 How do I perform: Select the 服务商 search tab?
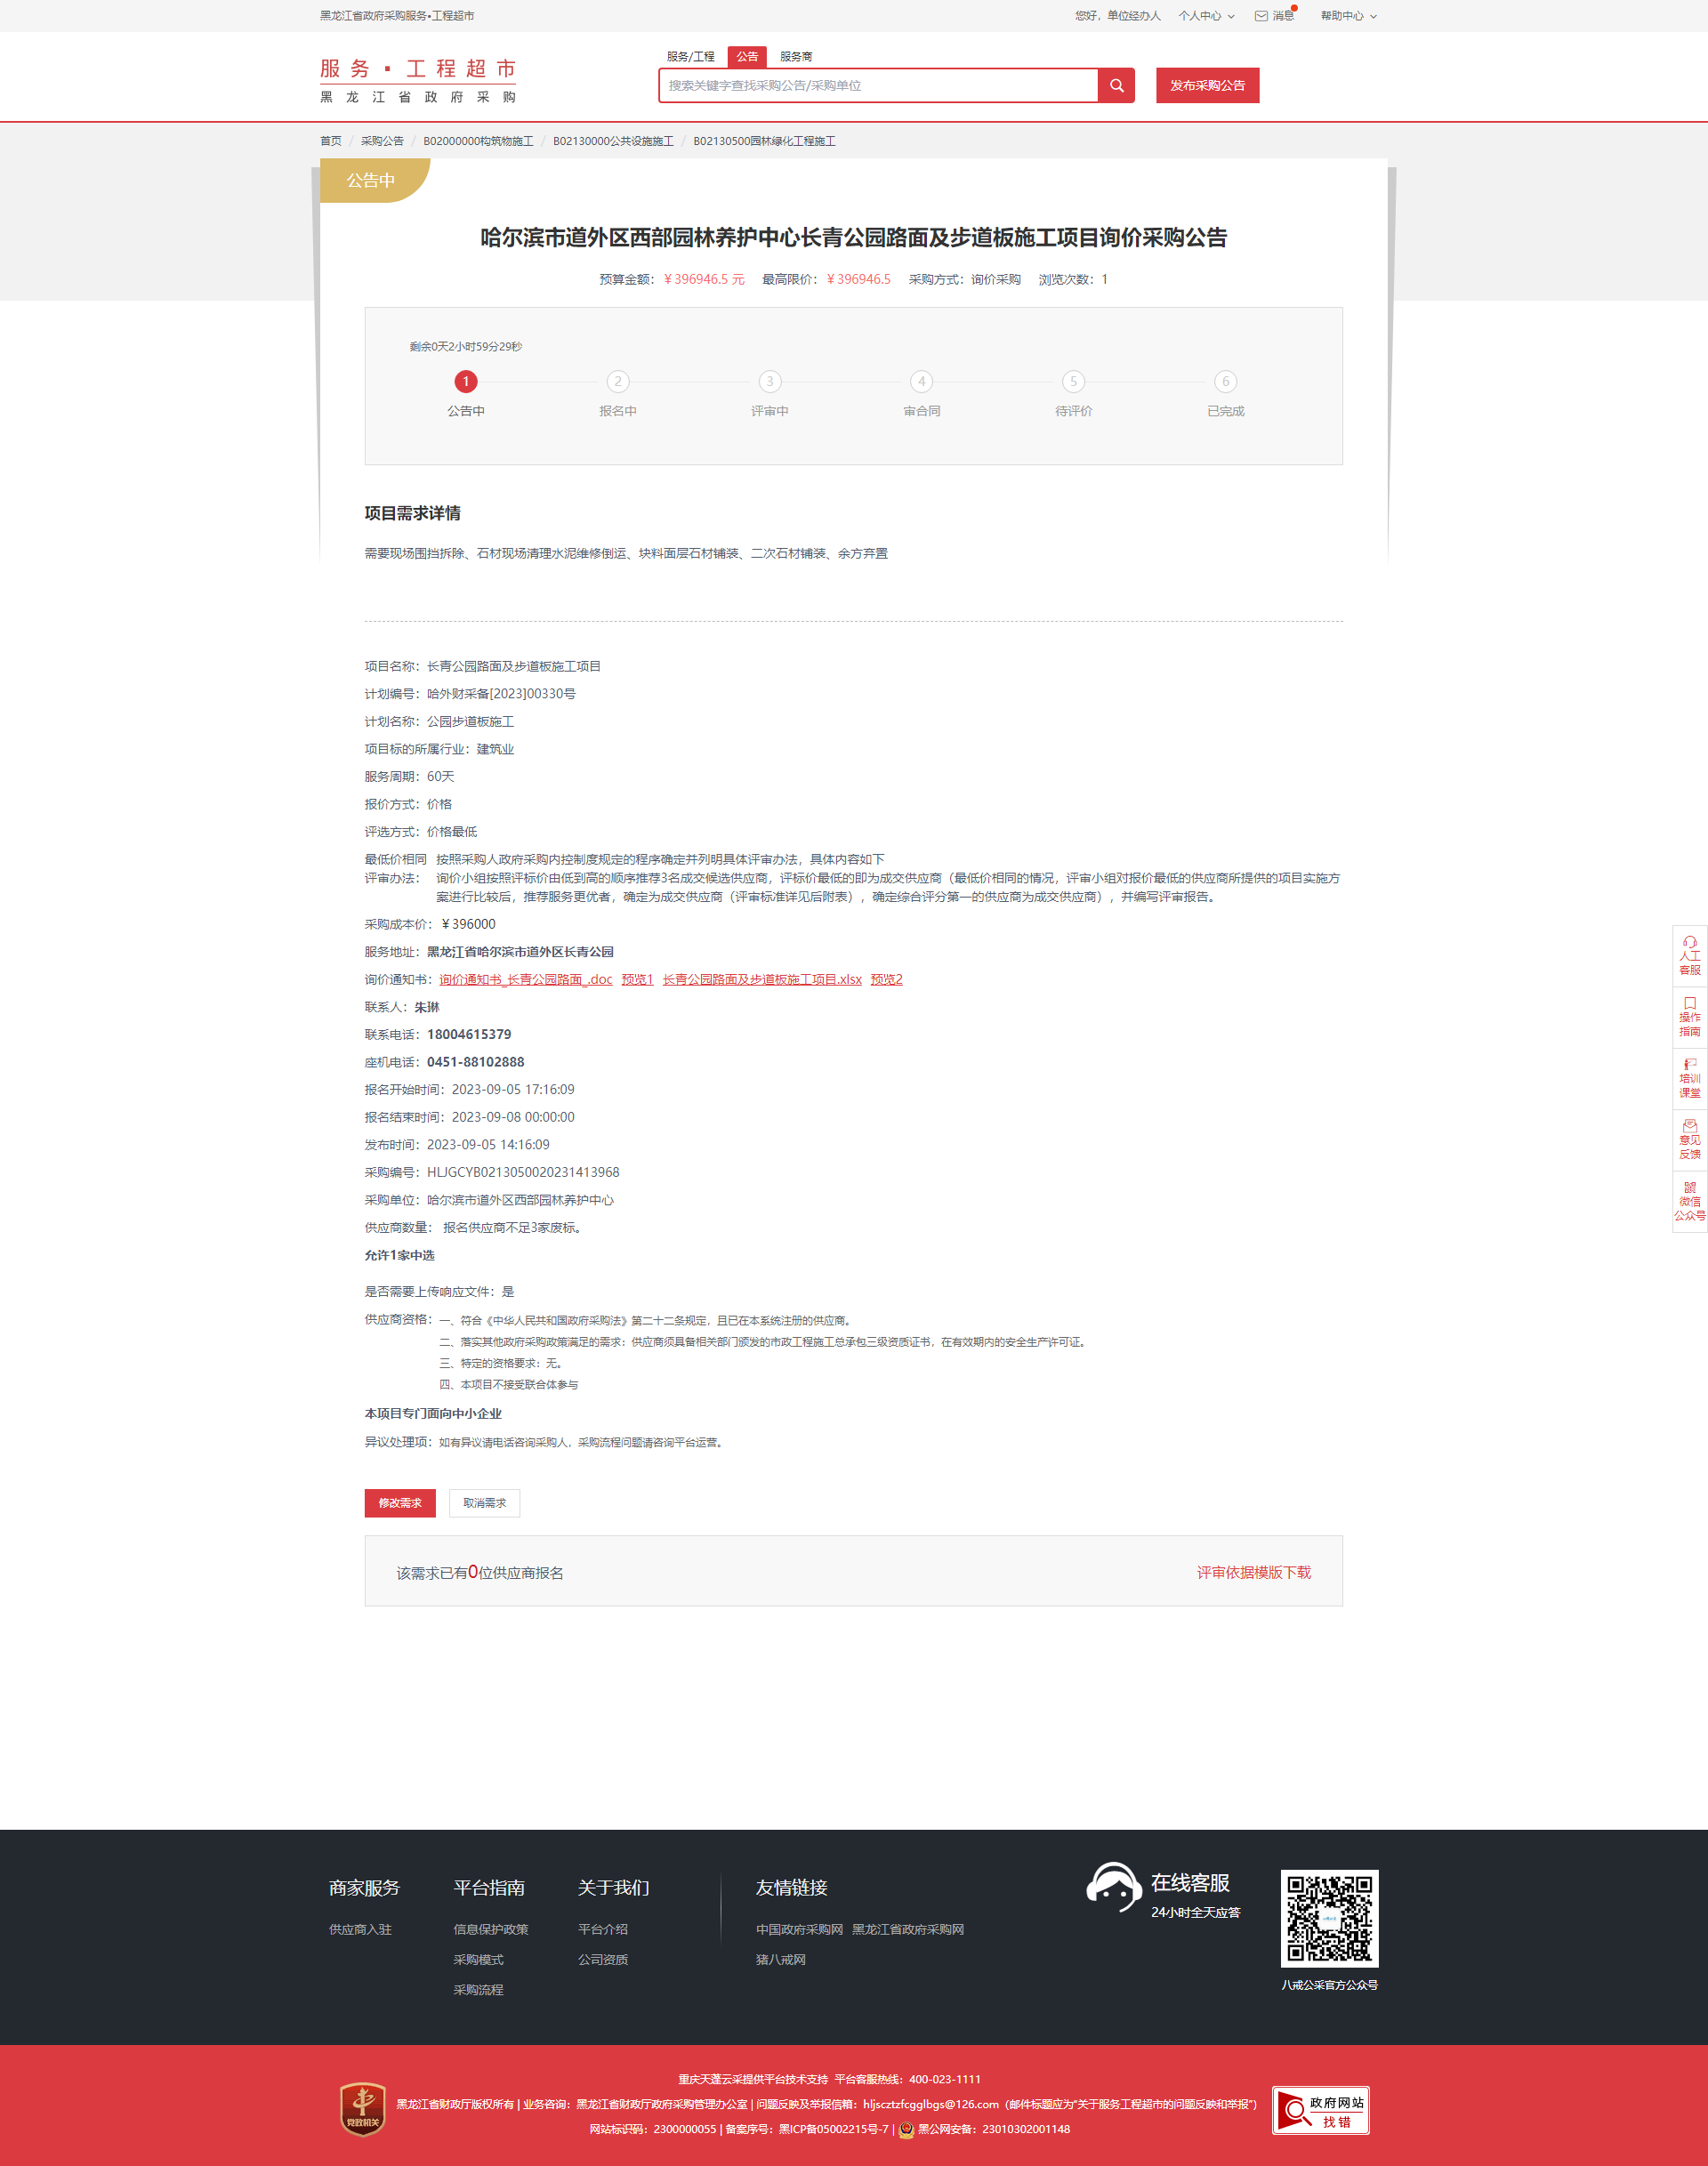click(x=796, y=57)
